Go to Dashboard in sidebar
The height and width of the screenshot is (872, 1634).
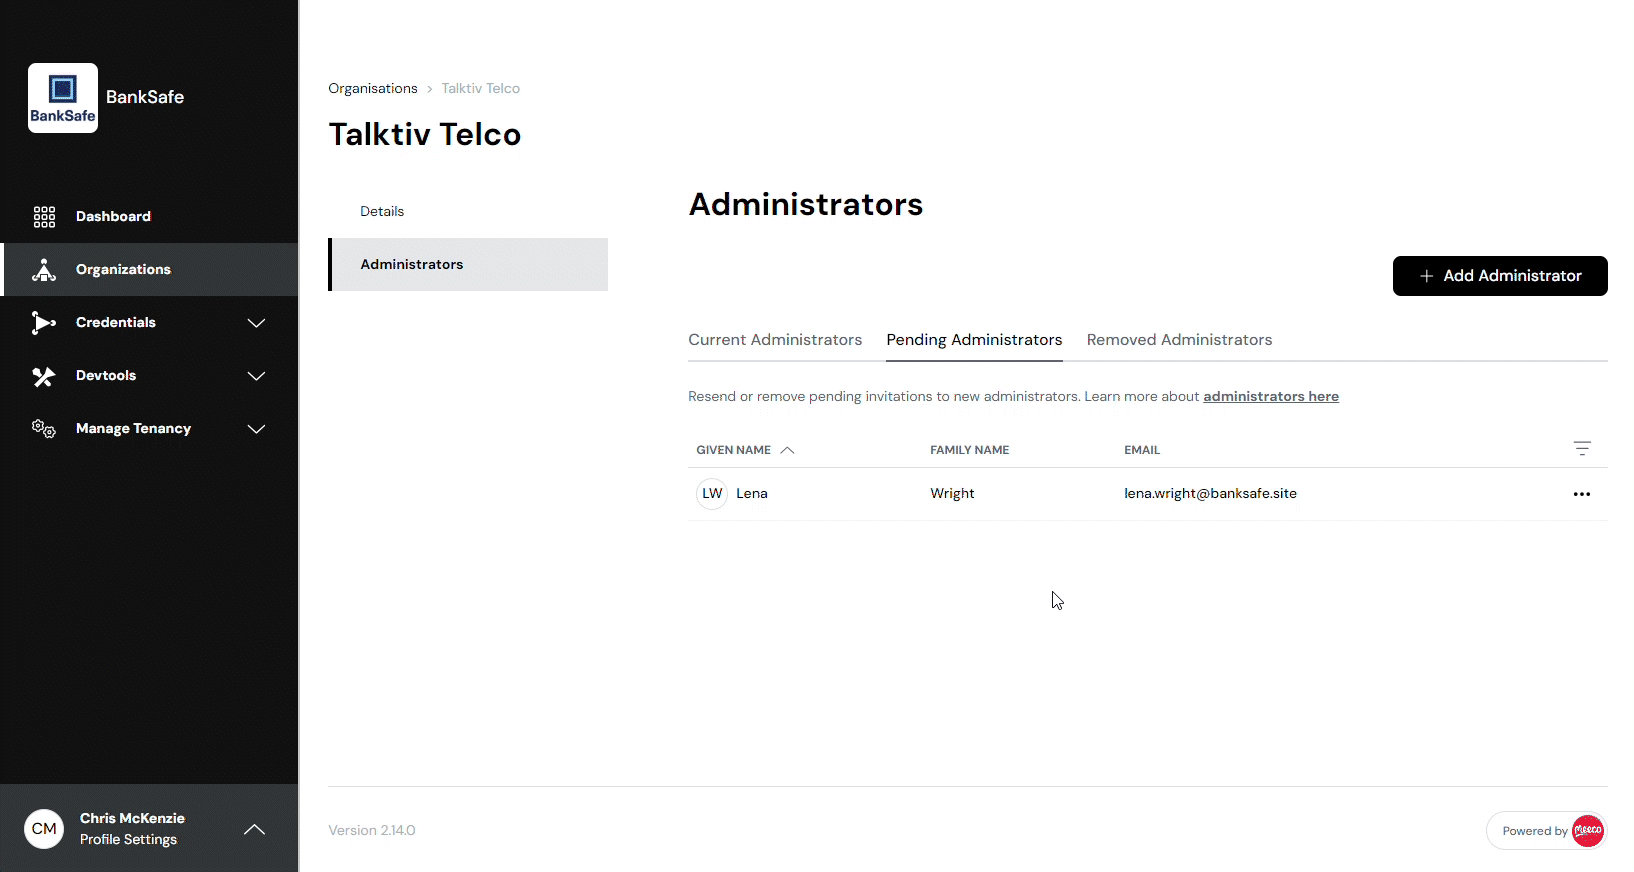149,216
